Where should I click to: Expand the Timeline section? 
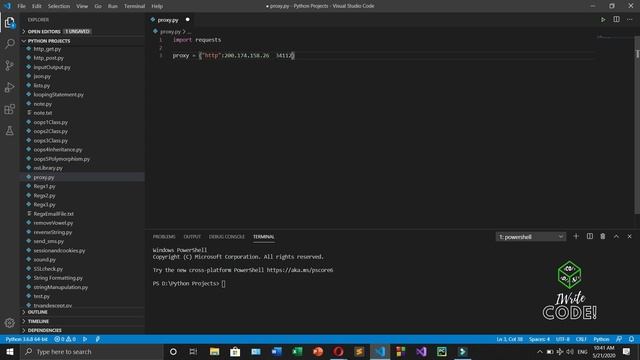pos(82,321)
